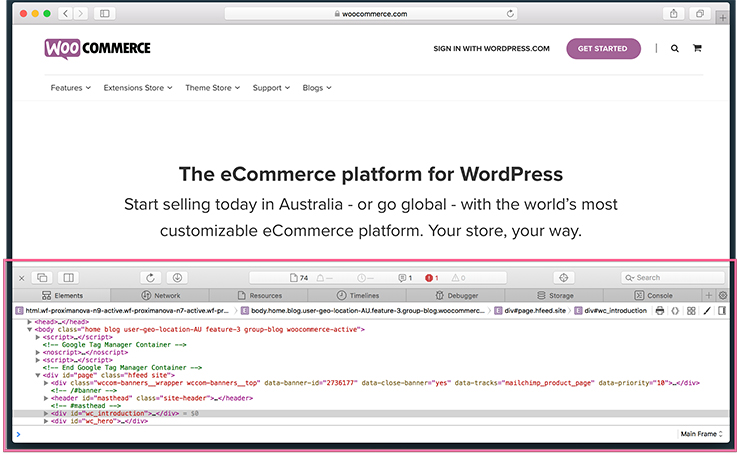Screen dimensions: 740x455
Task: Toggle shadow DOM braces icon
Action: [675, 311]
